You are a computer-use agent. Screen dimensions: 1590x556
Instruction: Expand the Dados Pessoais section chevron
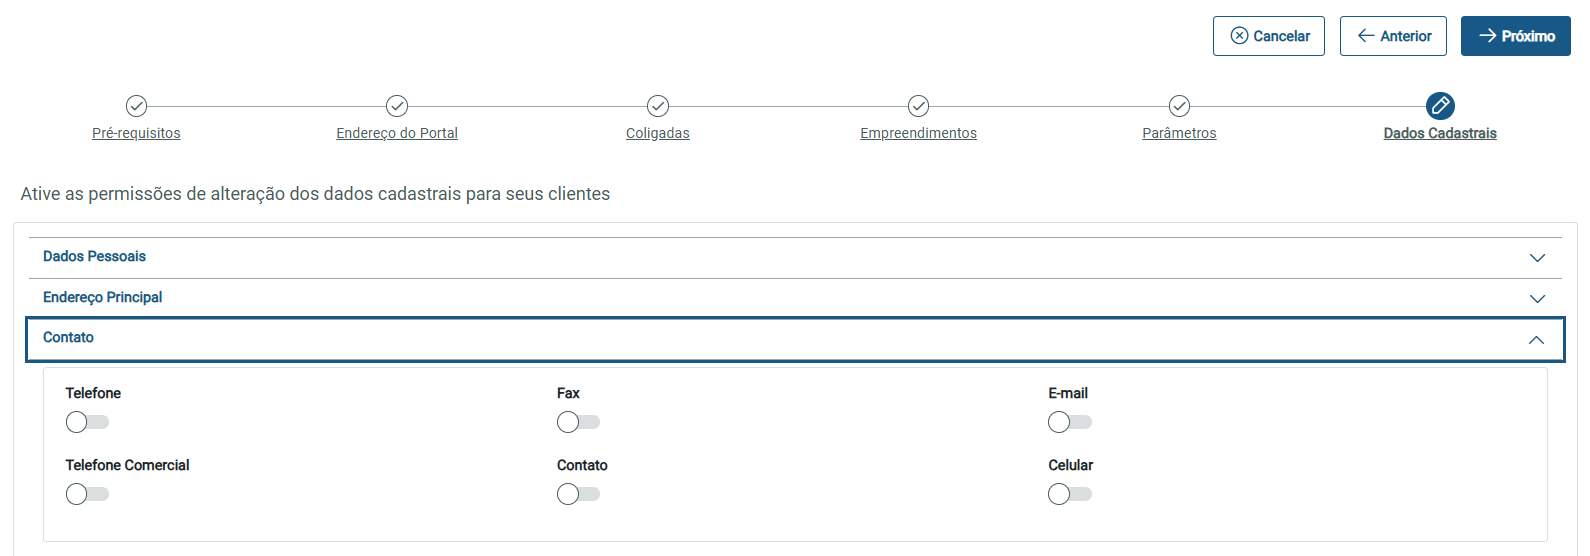[1537, 258]
